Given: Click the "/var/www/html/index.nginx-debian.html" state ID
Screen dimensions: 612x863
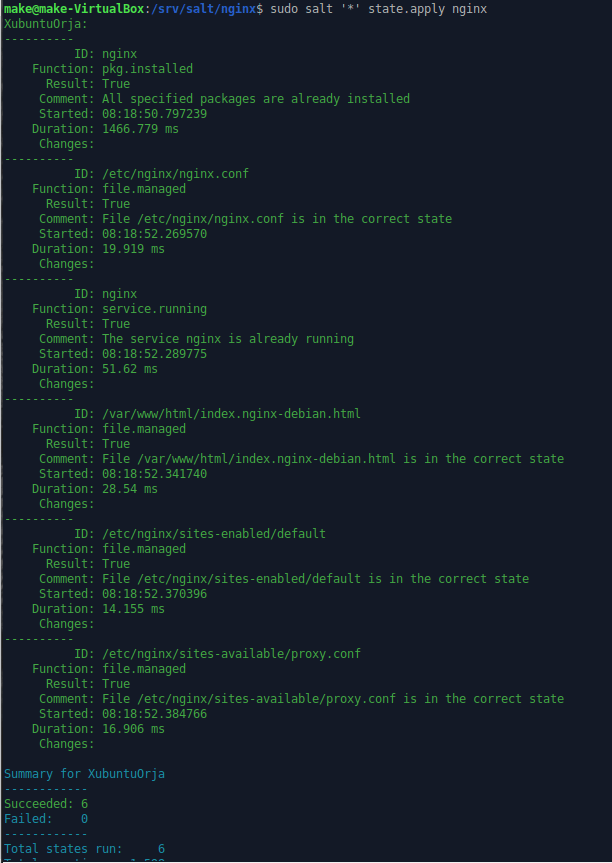Looking at the screenshot, I should tap(231, 414).
